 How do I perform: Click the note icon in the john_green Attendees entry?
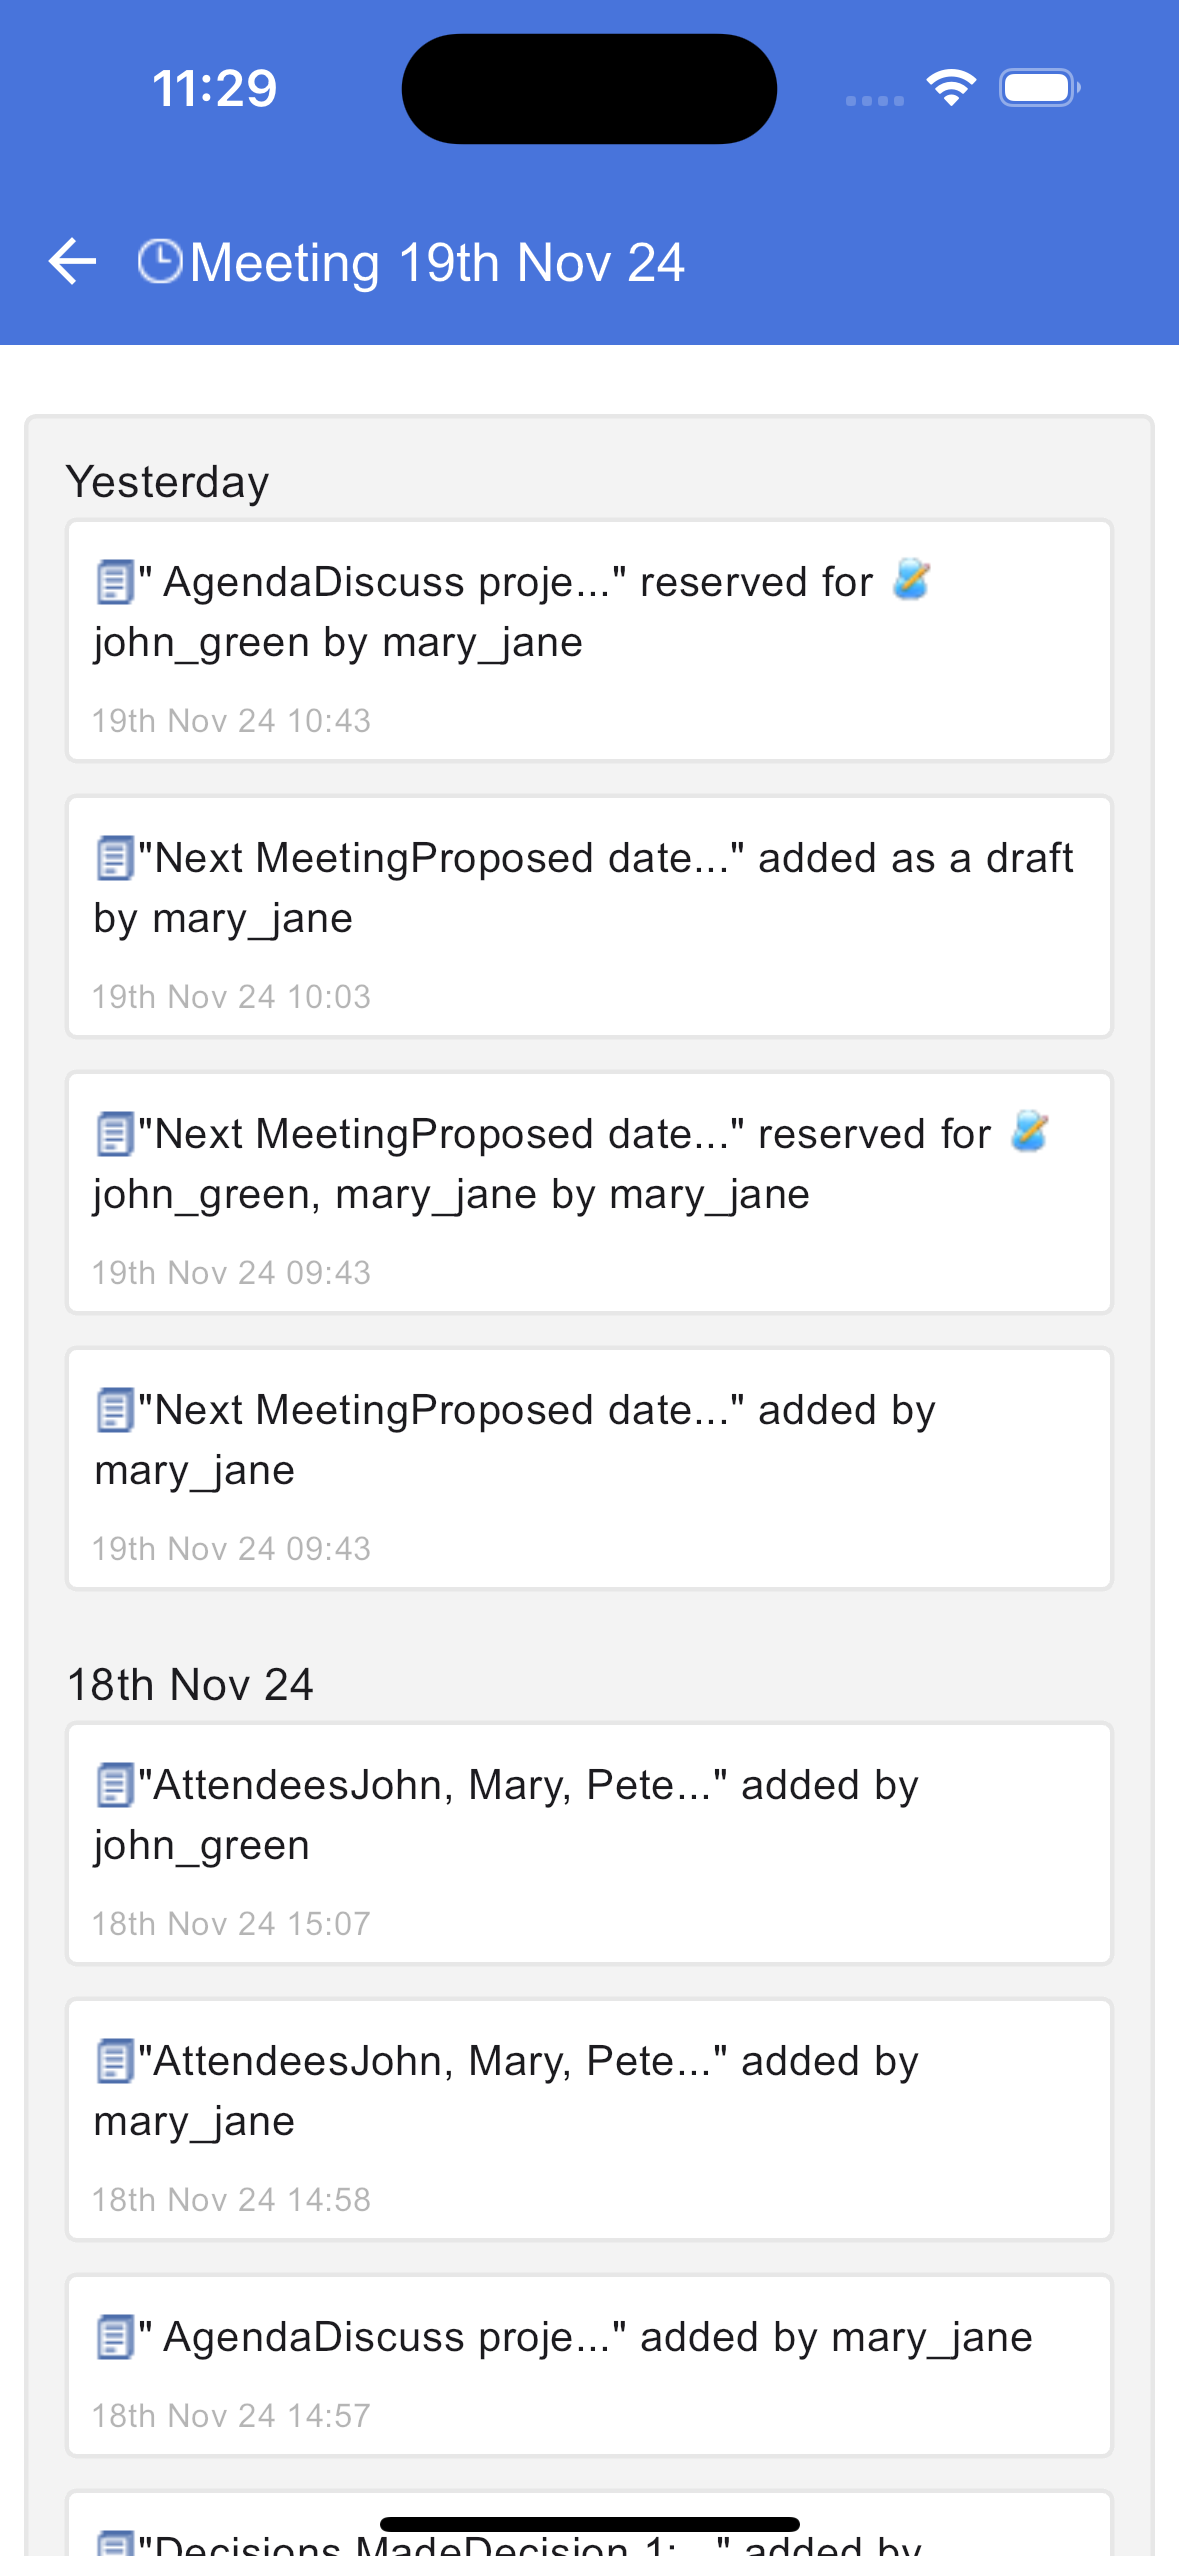tap(115, 1785)
